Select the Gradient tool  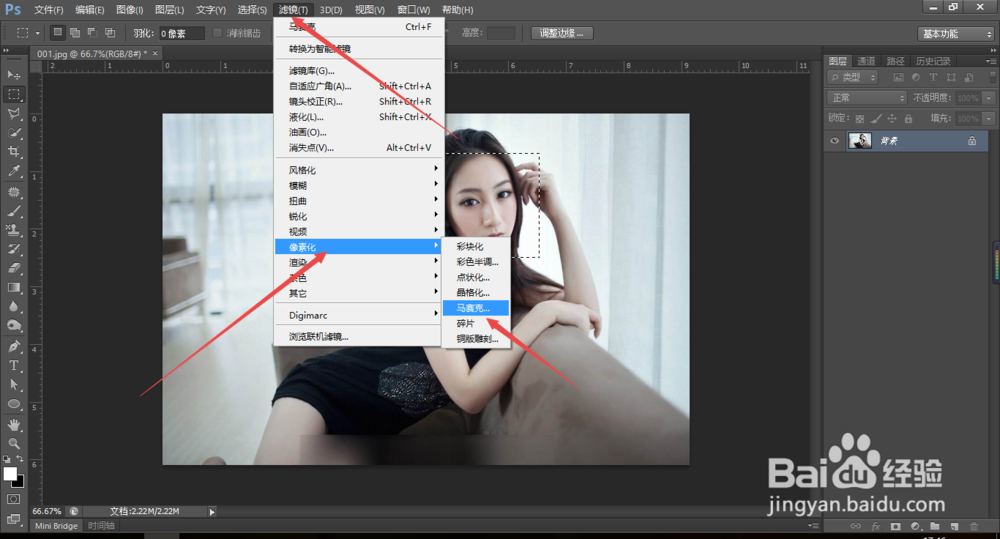pos(13,288)
